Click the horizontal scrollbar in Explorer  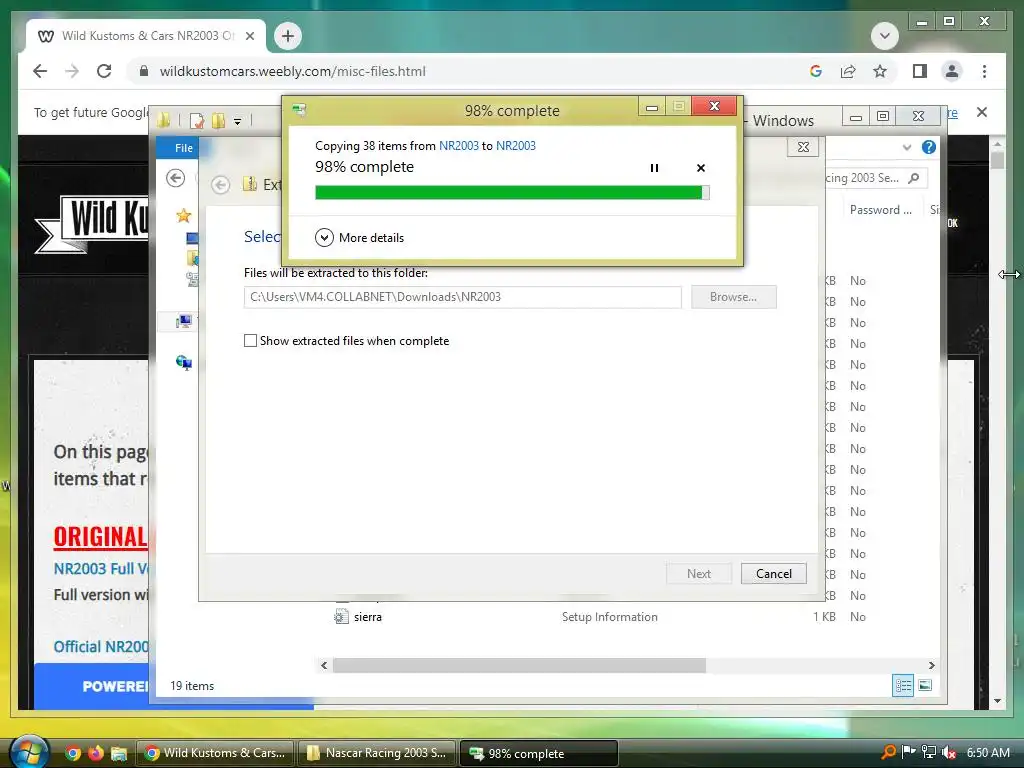point(519,665)
